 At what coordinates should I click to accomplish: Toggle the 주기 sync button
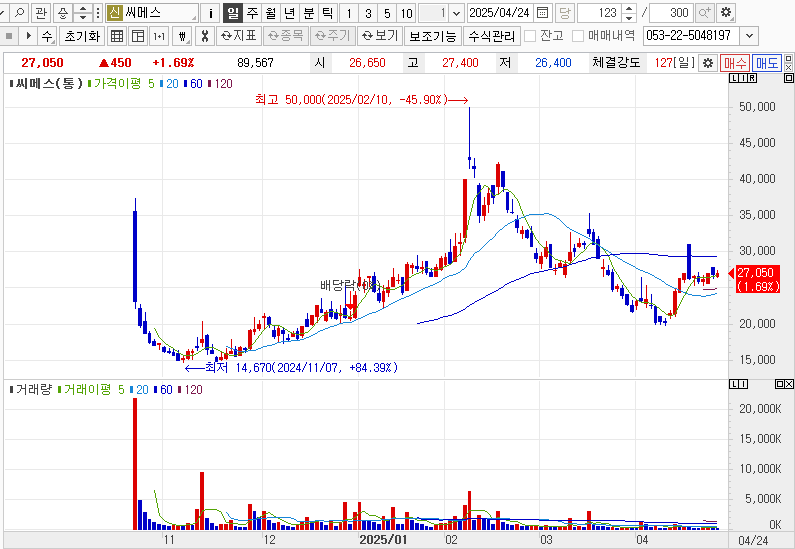click(x=333, y=36)
